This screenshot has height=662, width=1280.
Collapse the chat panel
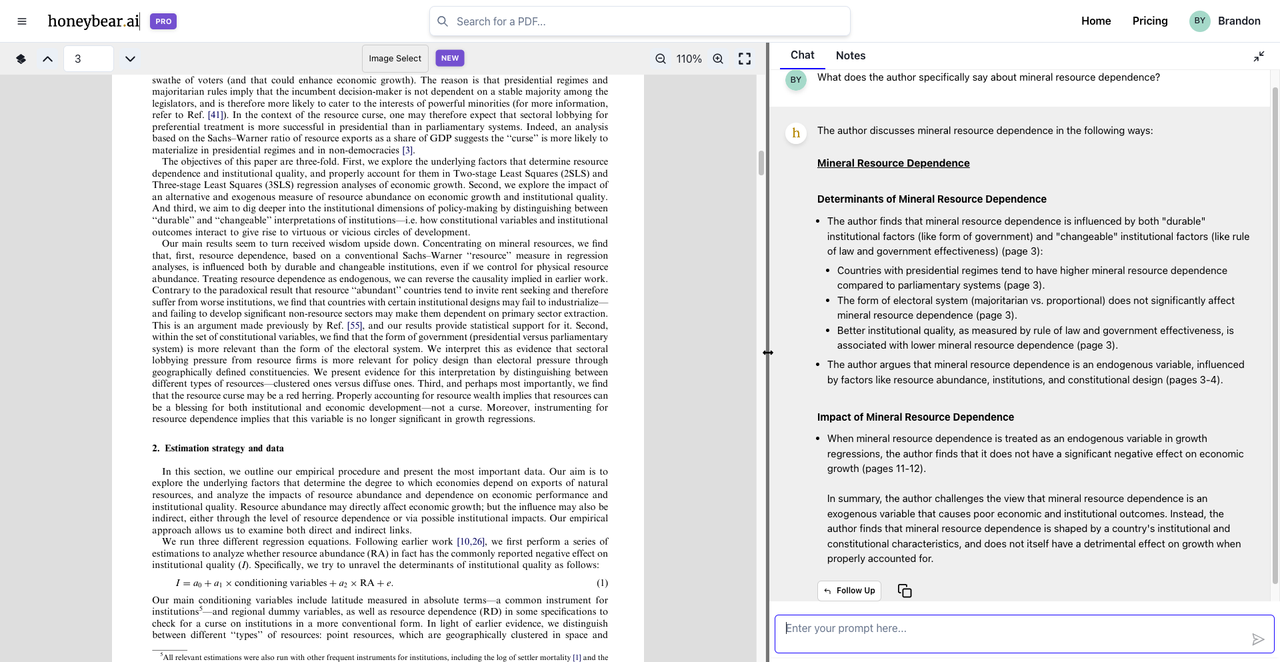point(1259,57)
